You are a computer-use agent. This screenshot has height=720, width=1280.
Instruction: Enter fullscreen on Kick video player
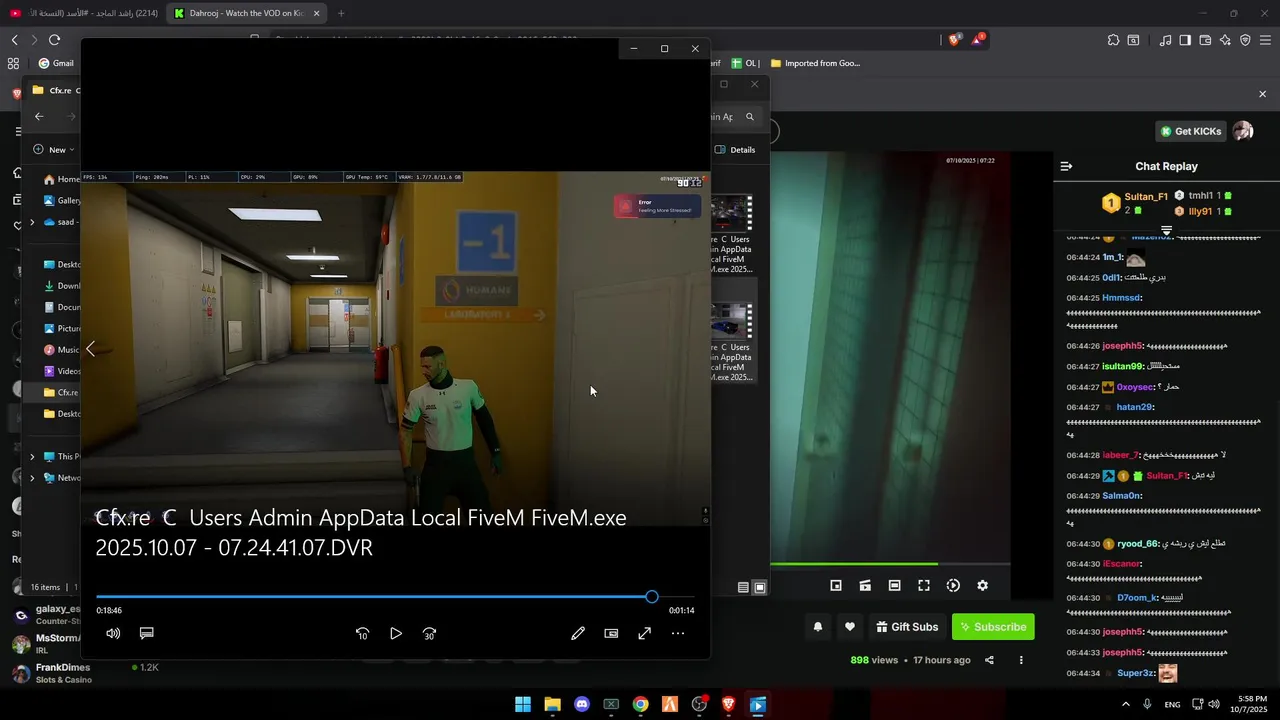click(x=924, y=586)
